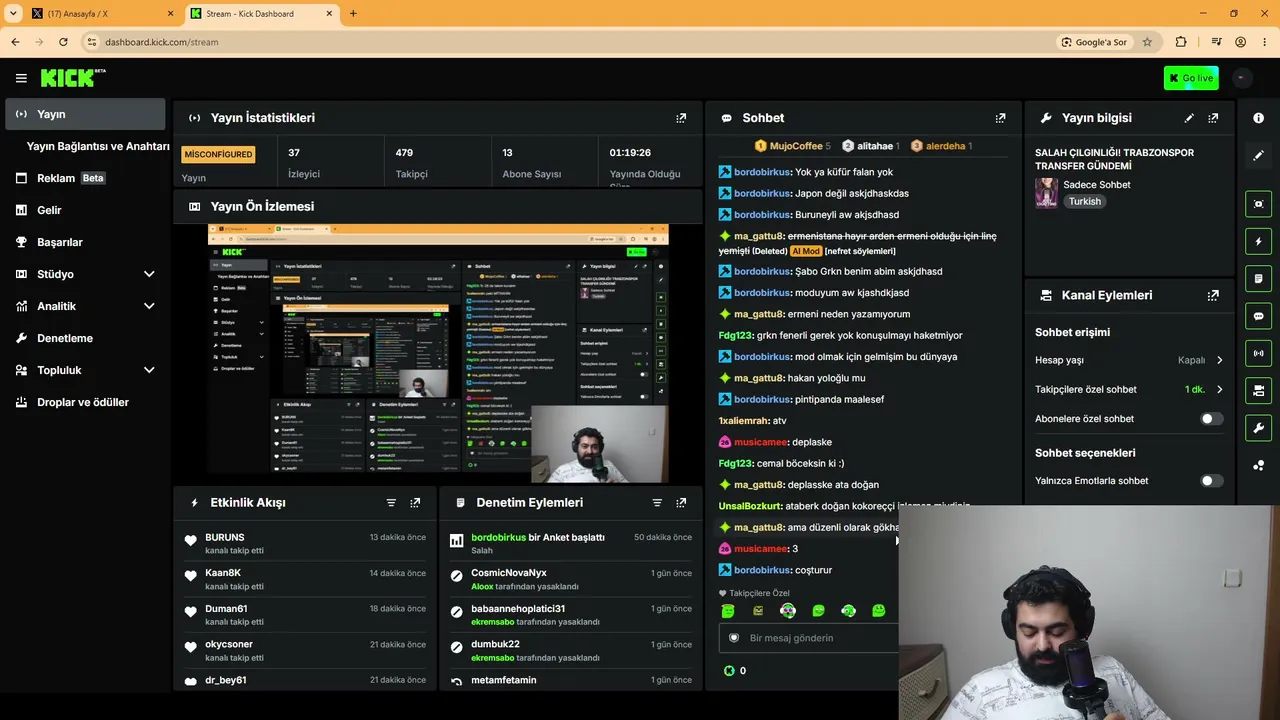1280x720 pixels.
Task: Click the three-dots icon at right rail bottom
Action: 1258,465
